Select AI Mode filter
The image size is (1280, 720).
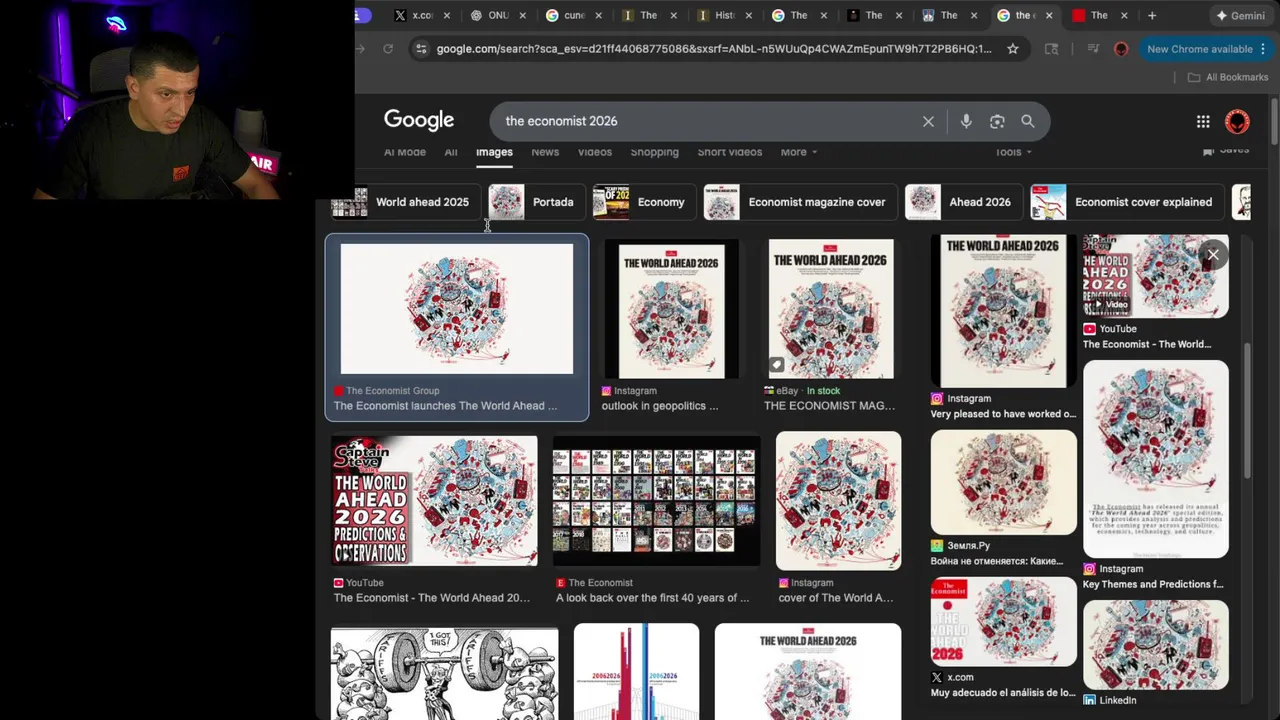[405, 152]
